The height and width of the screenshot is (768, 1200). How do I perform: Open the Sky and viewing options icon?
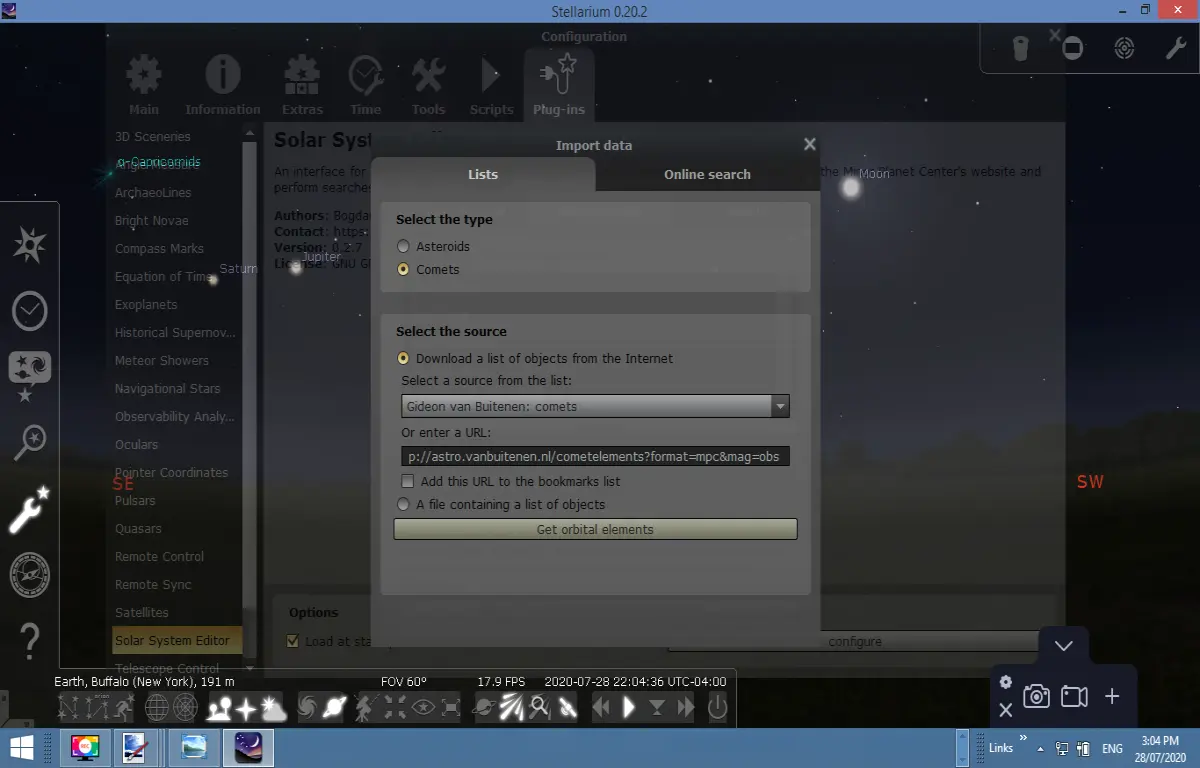click(30, 376)
